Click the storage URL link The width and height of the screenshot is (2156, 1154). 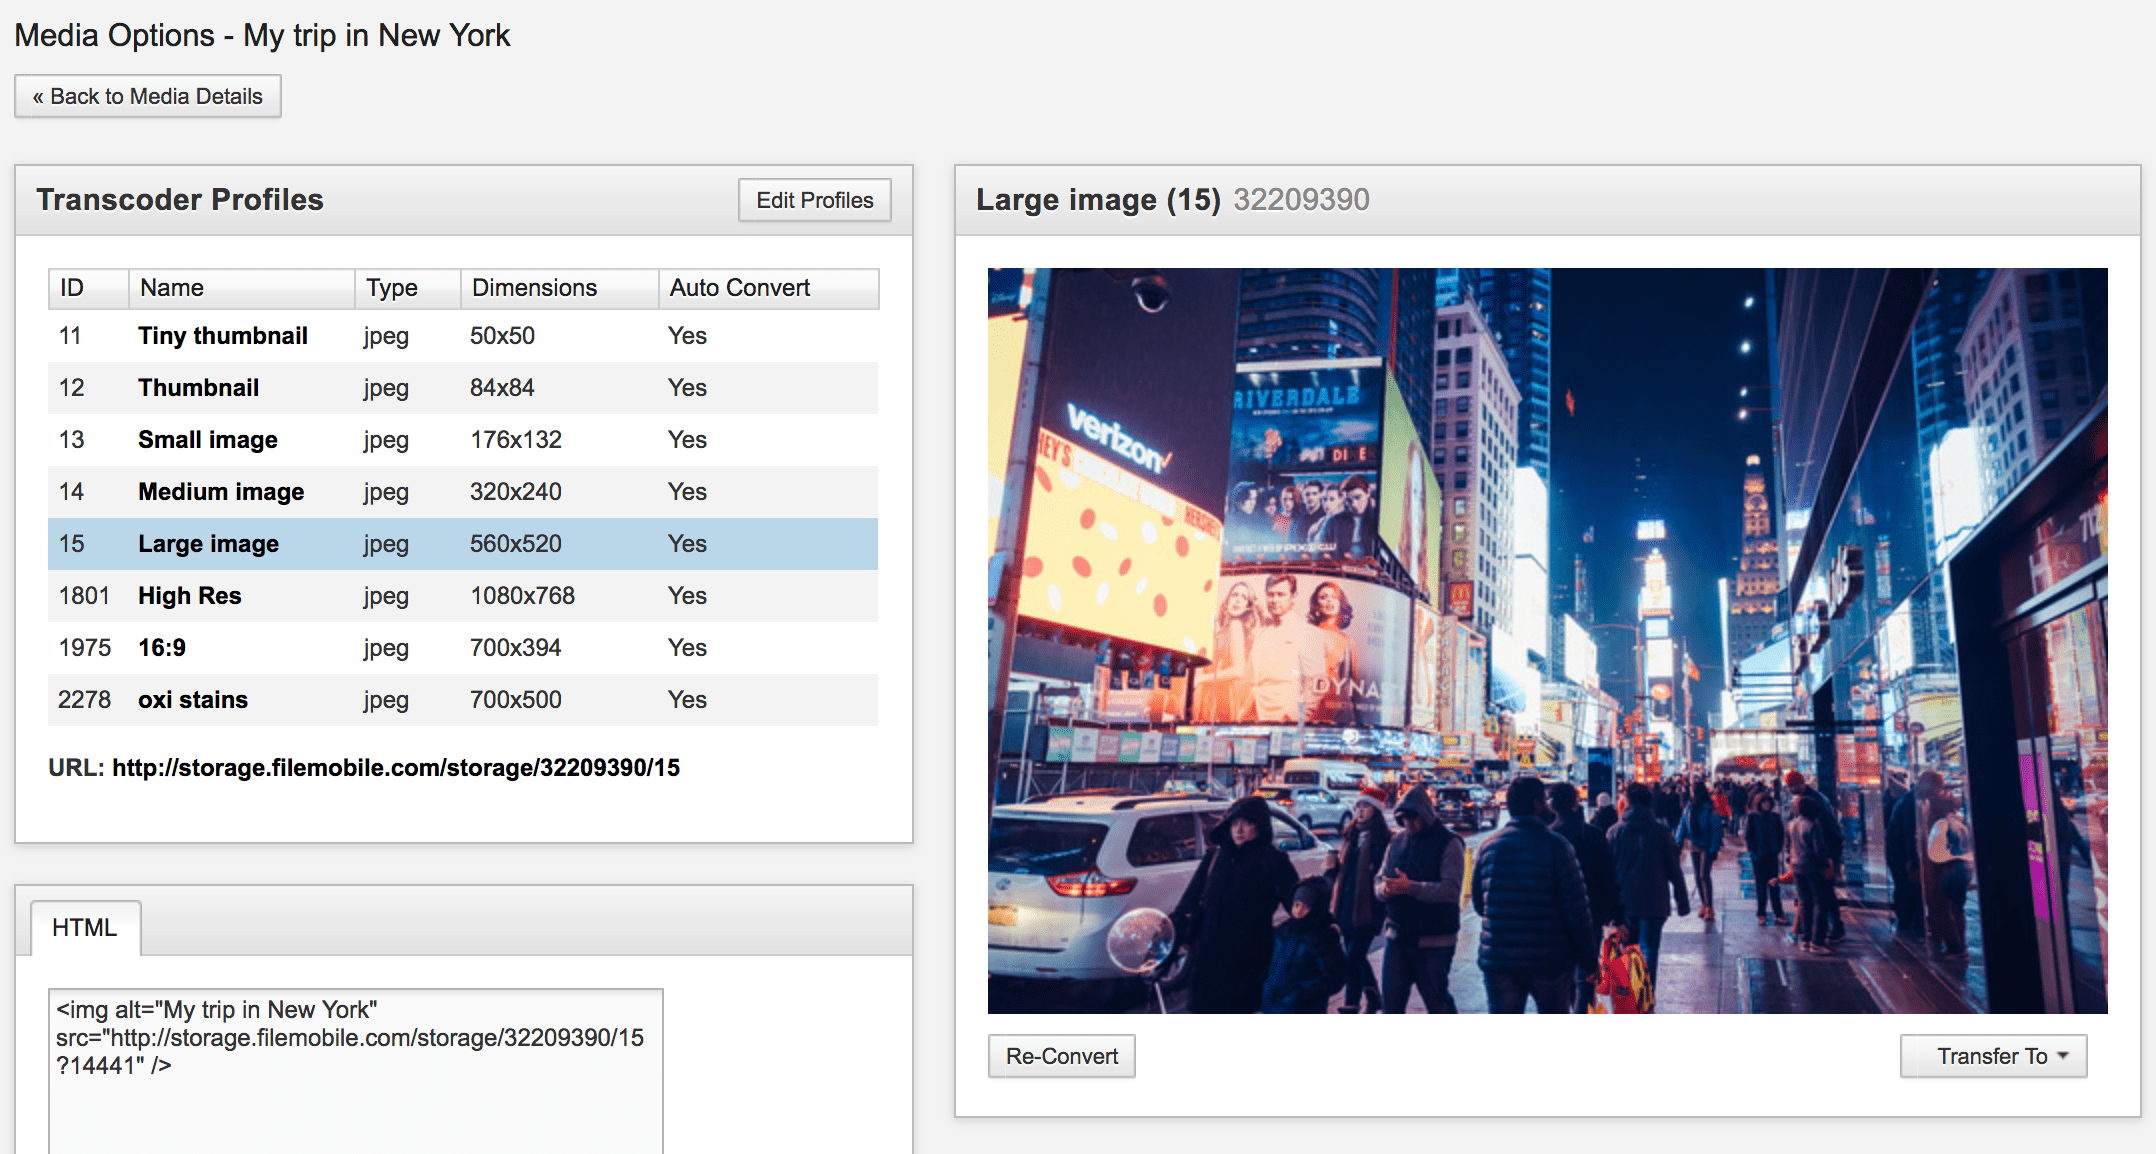(x=395, y=768)
